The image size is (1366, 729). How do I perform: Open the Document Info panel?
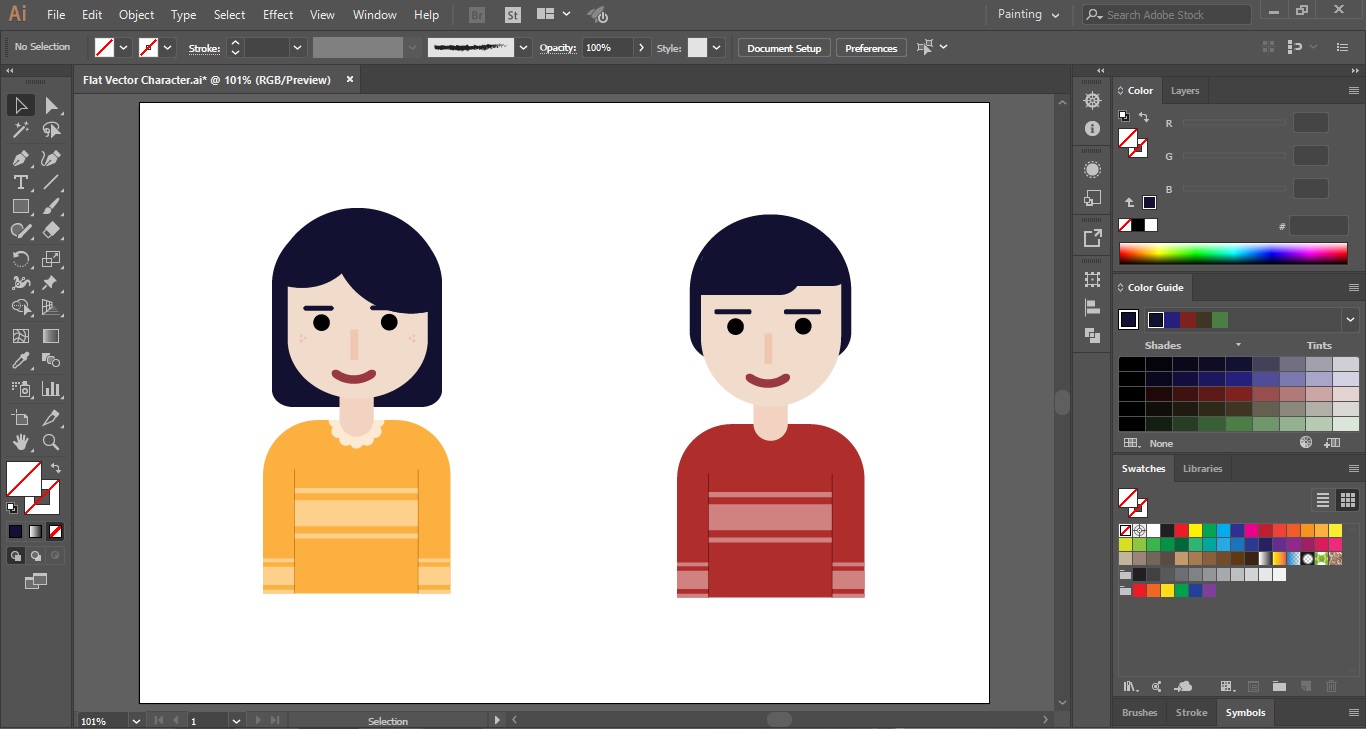click(x=1092, y=128)
